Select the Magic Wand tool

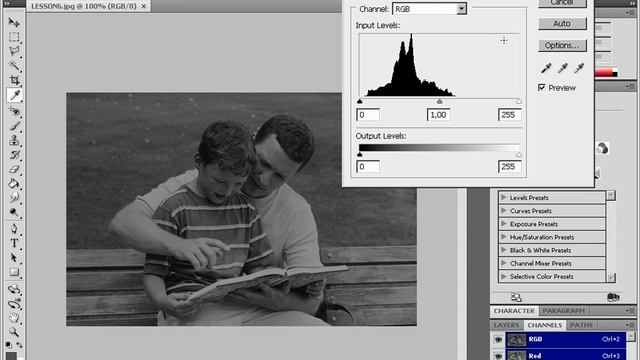[14, 65]
